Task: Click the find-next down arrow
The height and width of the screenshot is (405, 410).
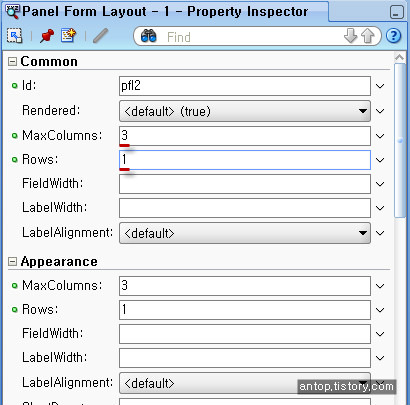Action: point(350,36)
